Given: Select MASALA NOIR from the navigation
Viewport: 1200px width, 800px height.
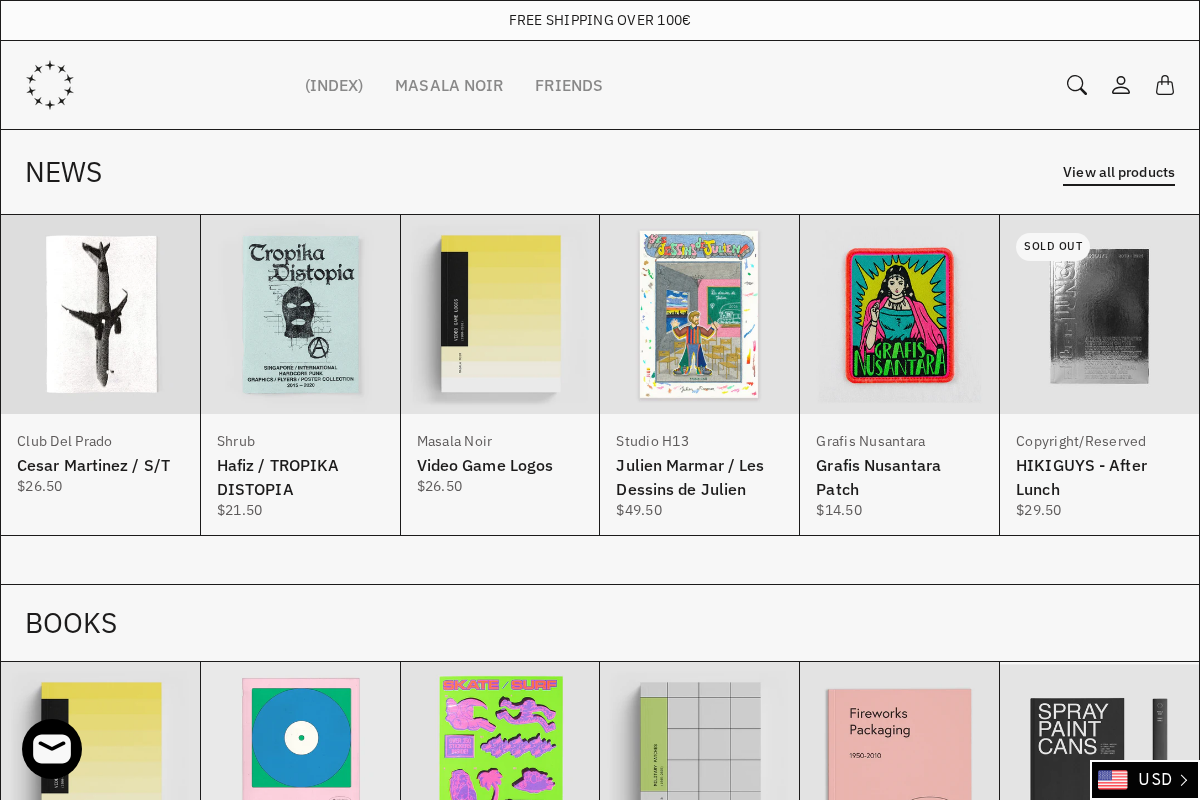Looking at the screenshot, I should point(449,85).
